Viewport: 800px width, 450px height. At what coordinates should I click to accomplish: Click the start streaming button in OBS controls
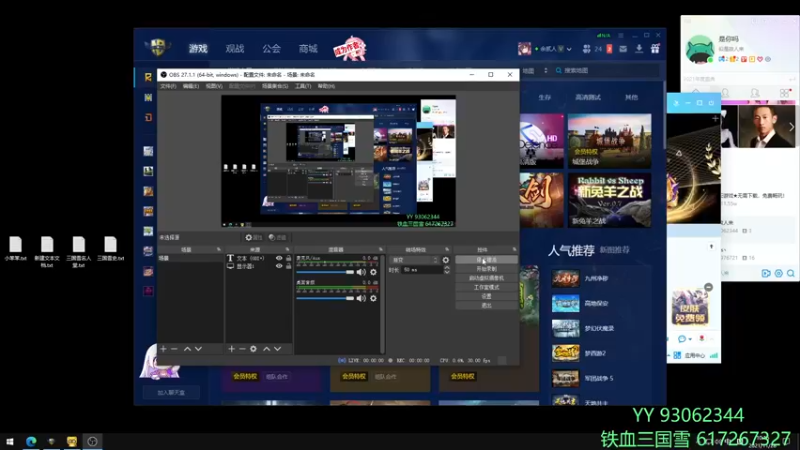coord(486,260)
